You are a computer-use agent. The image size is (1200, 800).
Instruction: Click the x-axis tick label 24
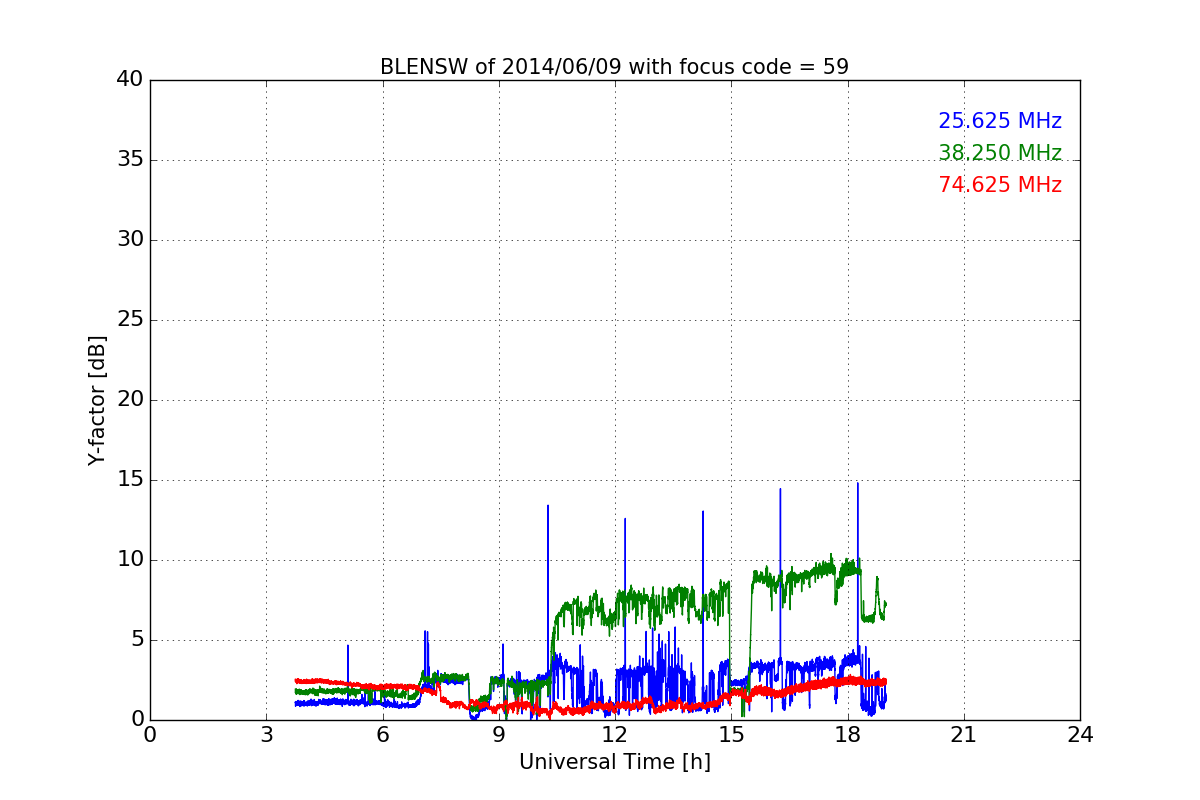tap(1080, 735)
